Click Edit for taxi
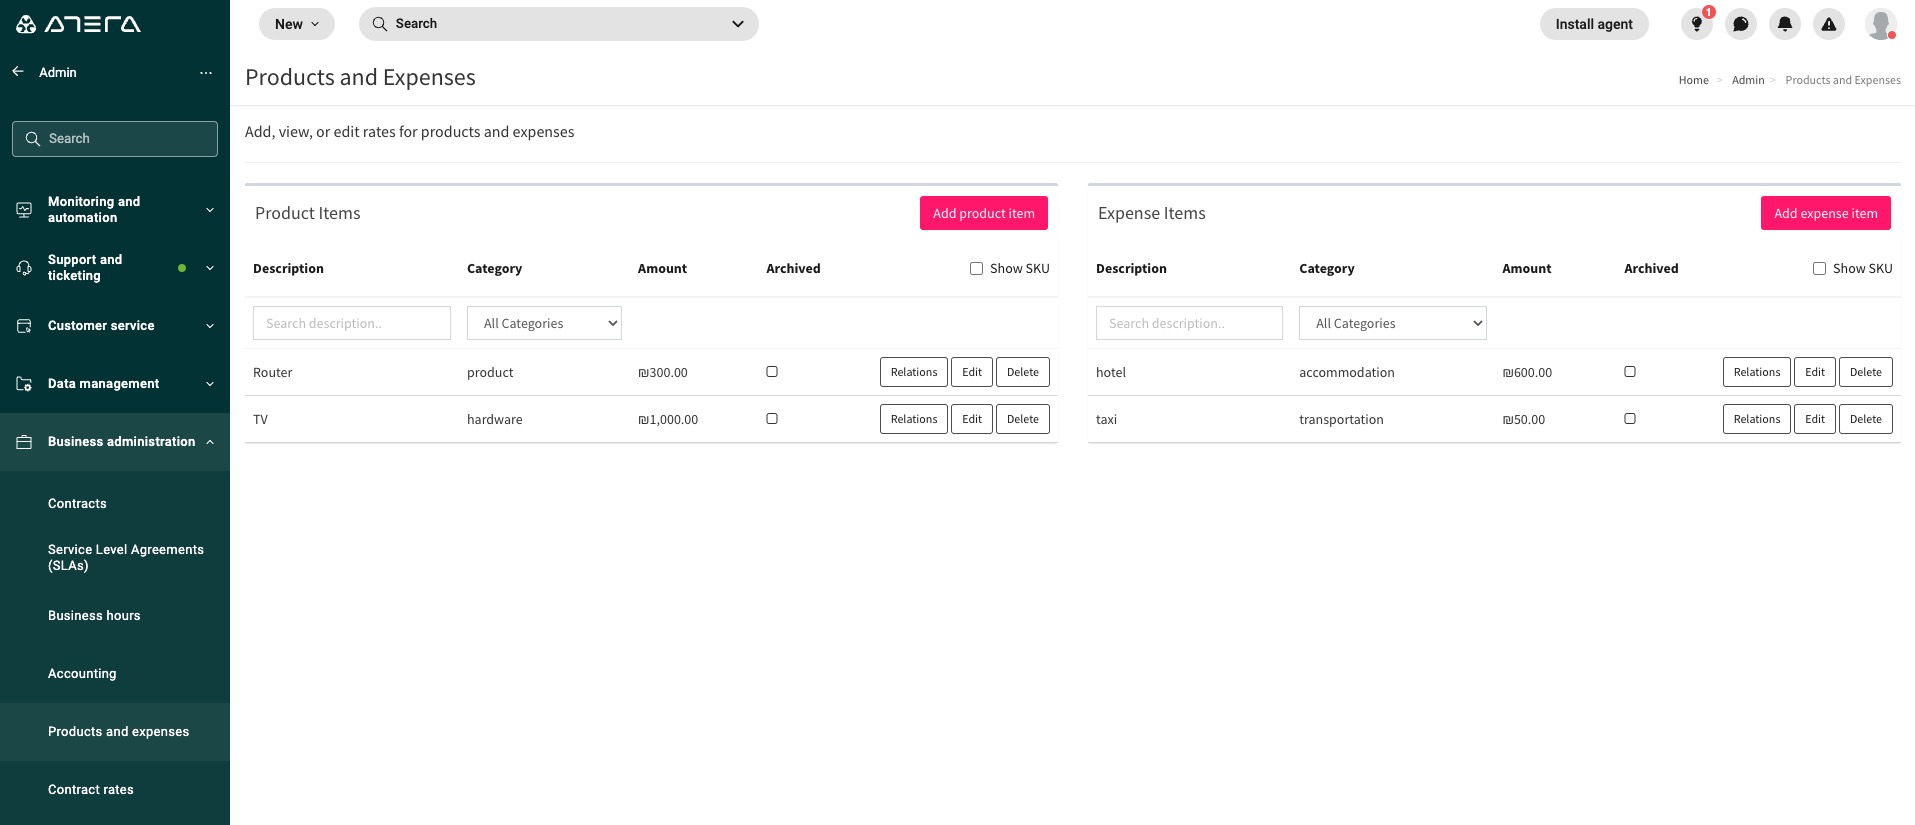The width and height of the screenshot is (1915, 825). click(1815, 419)
